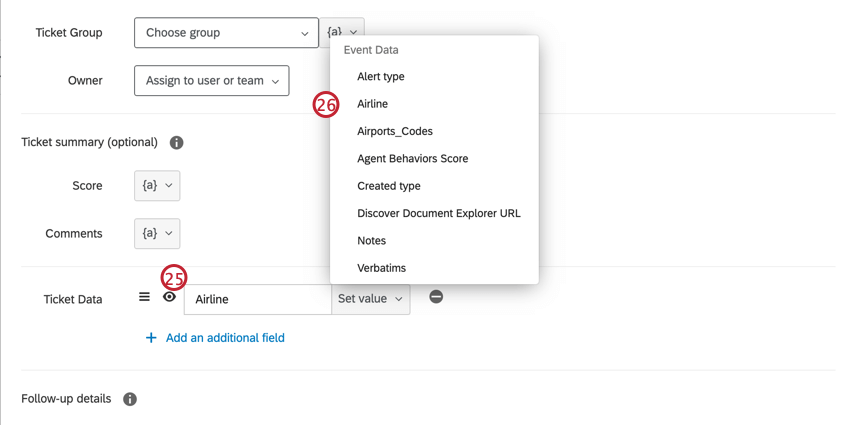Choose Airports_Codes in the menu
Viewport: 850px width, 425px height.
(x=395, y=131)
